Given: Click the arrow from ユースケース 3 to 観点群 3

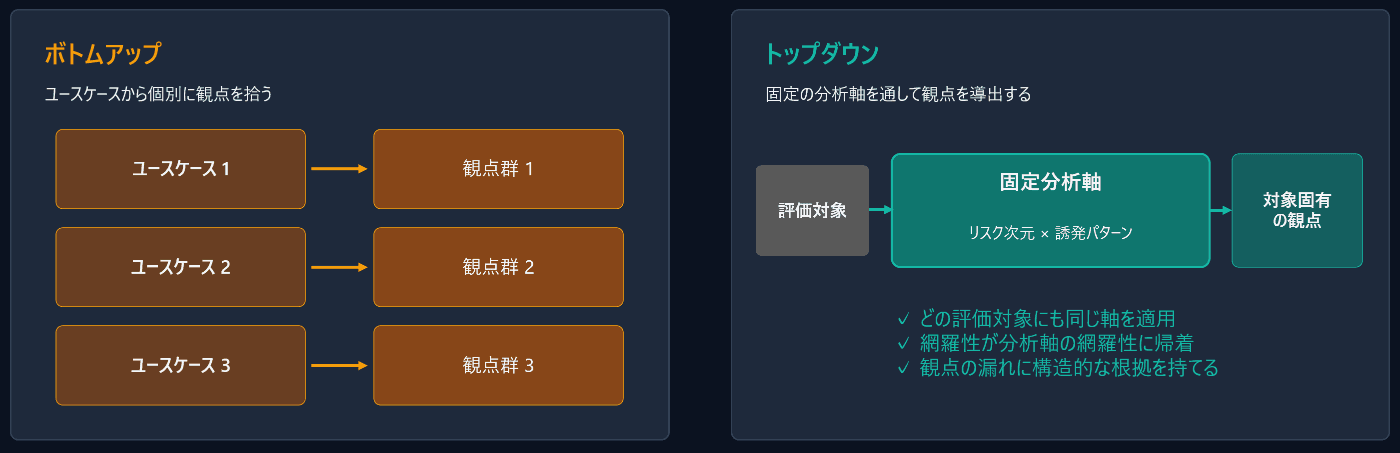Looking at the screenshot, I should coord(340,365).
